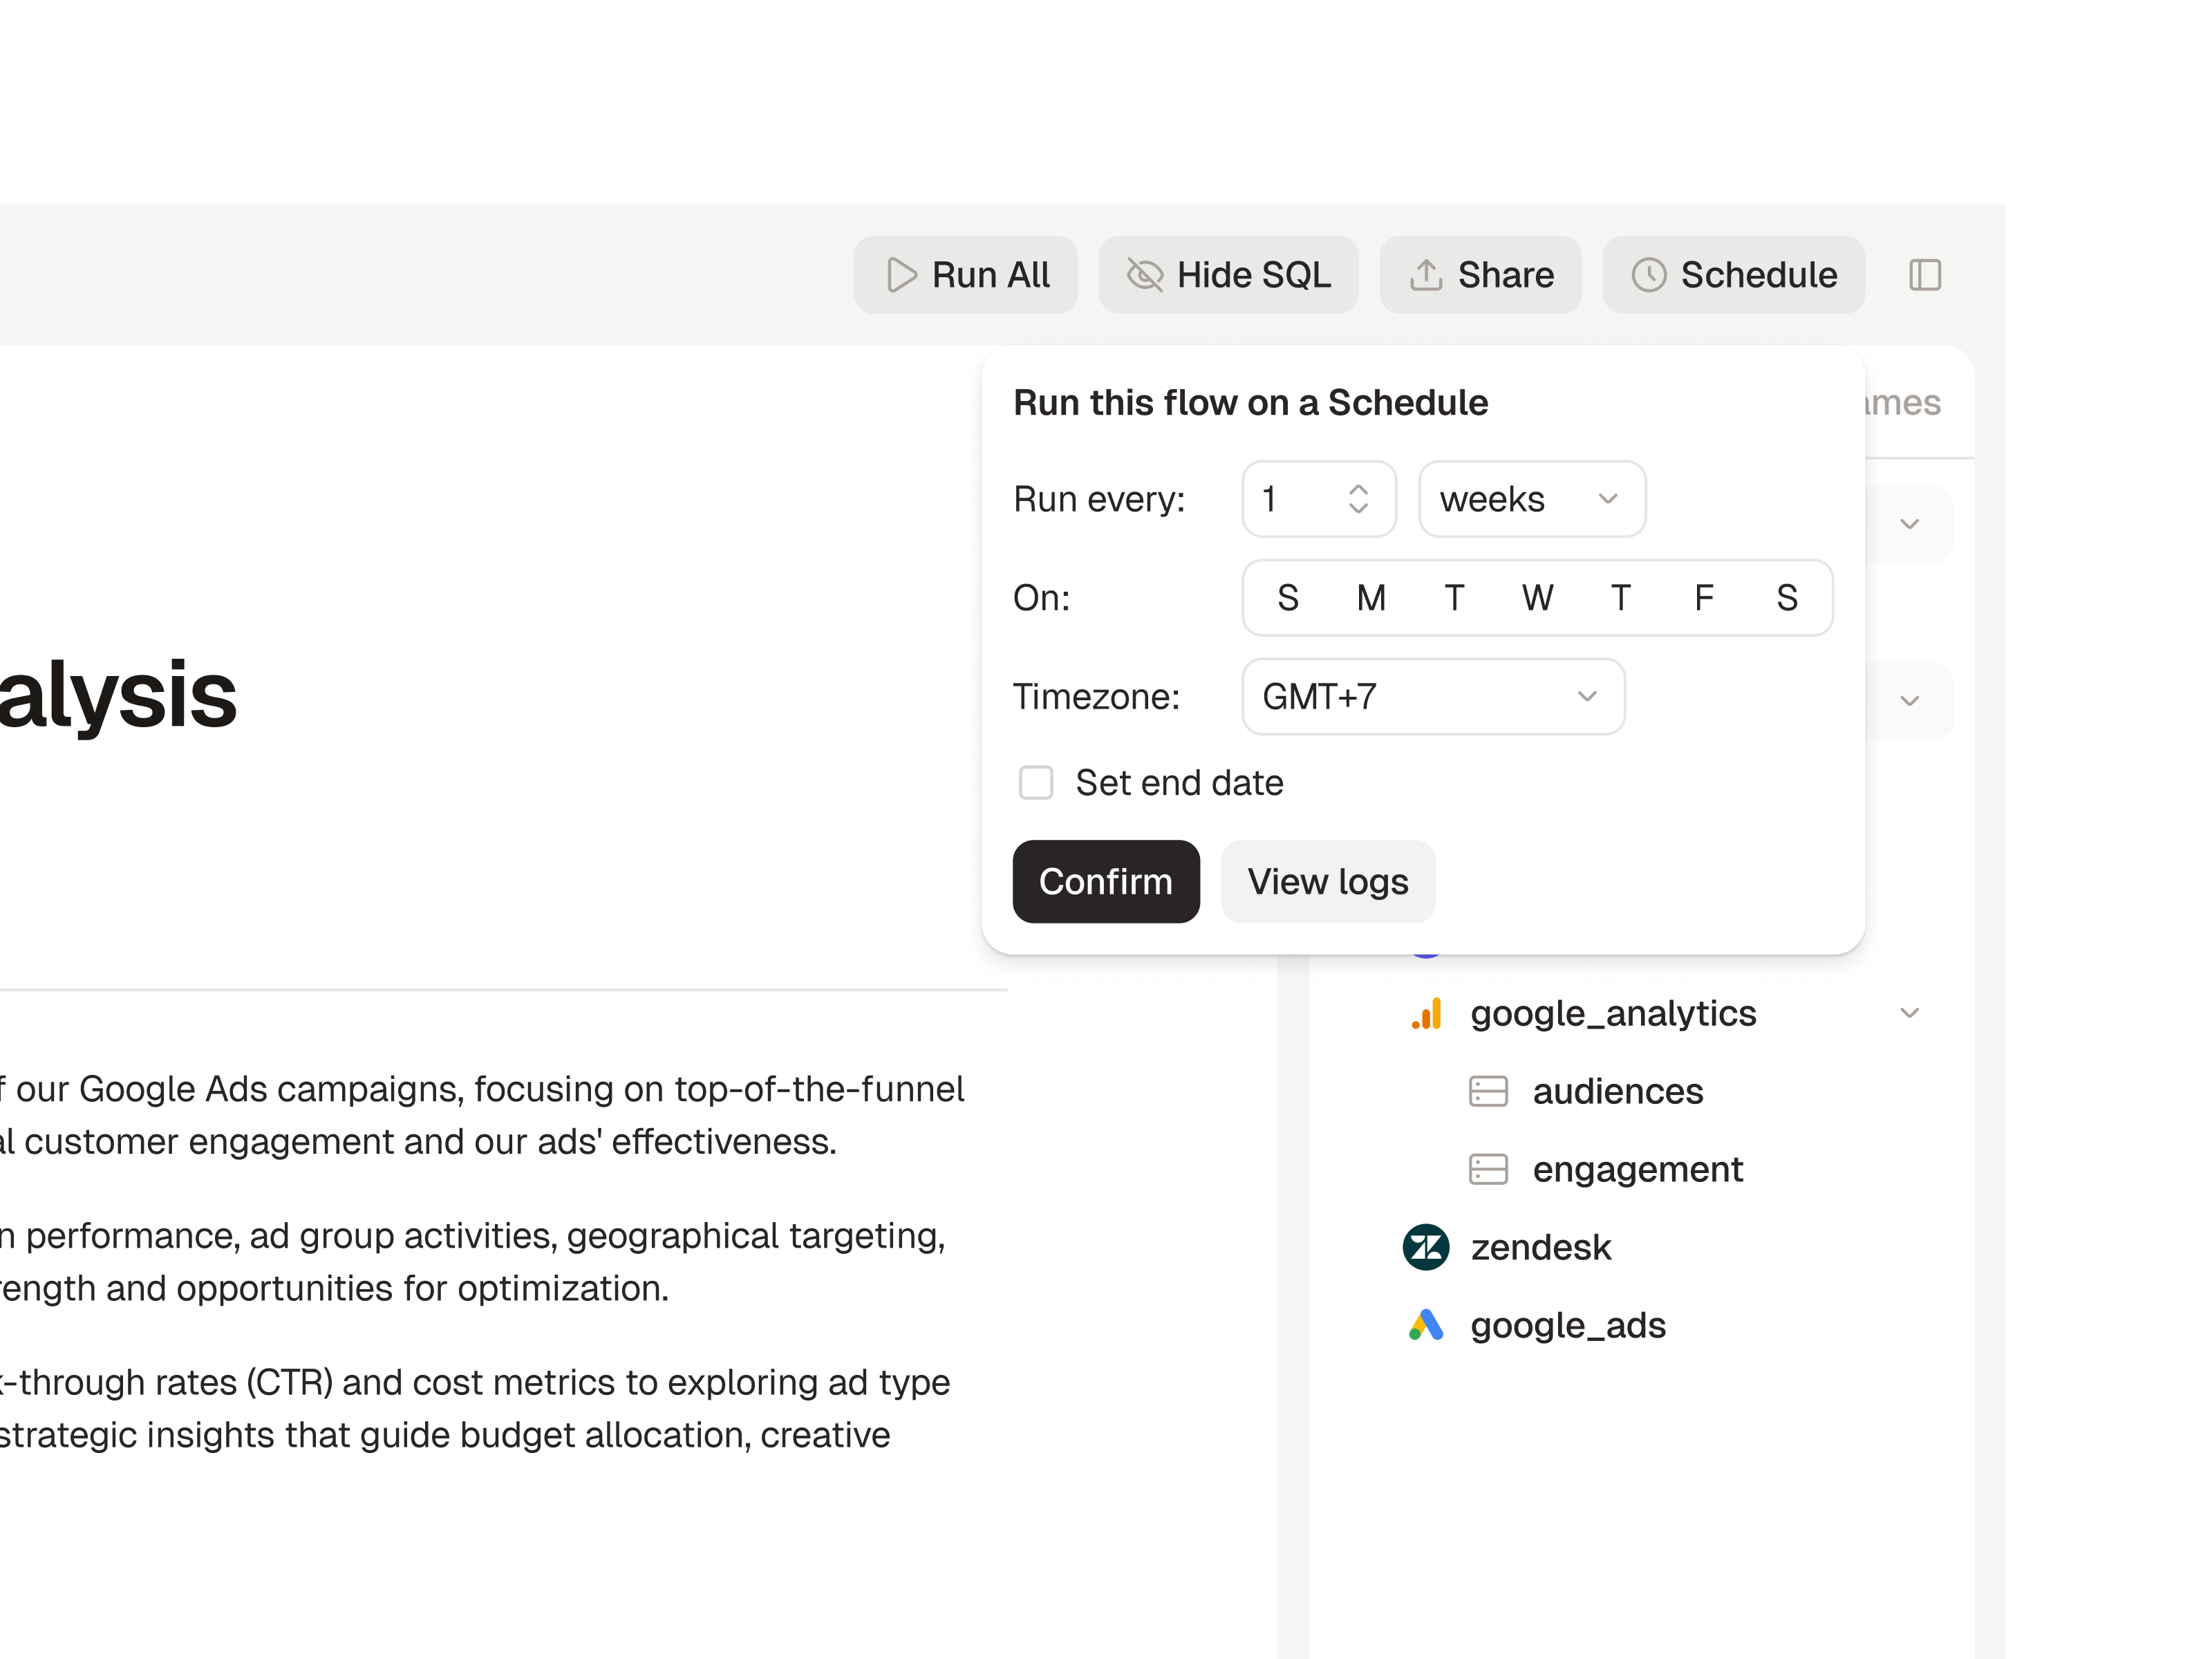Open View logs
The width and height of the screenshot is (2212, 1659).
(1327, 881)
